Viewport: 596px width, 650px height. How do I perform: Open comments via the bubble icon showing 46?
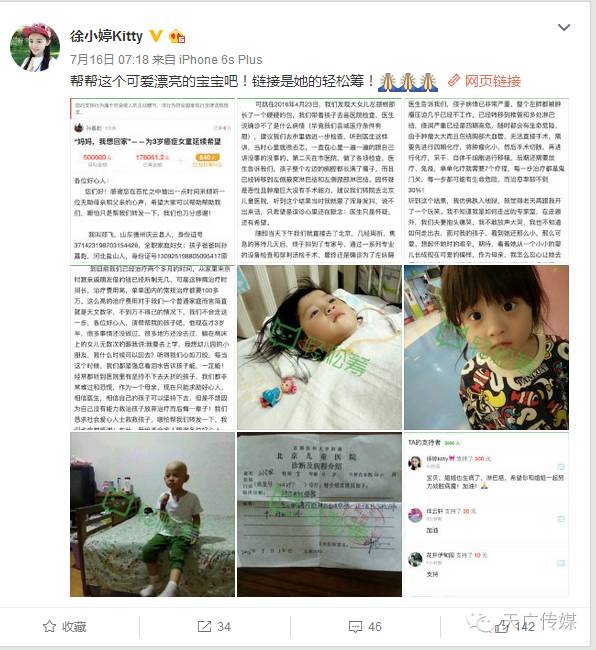[365, 626]
